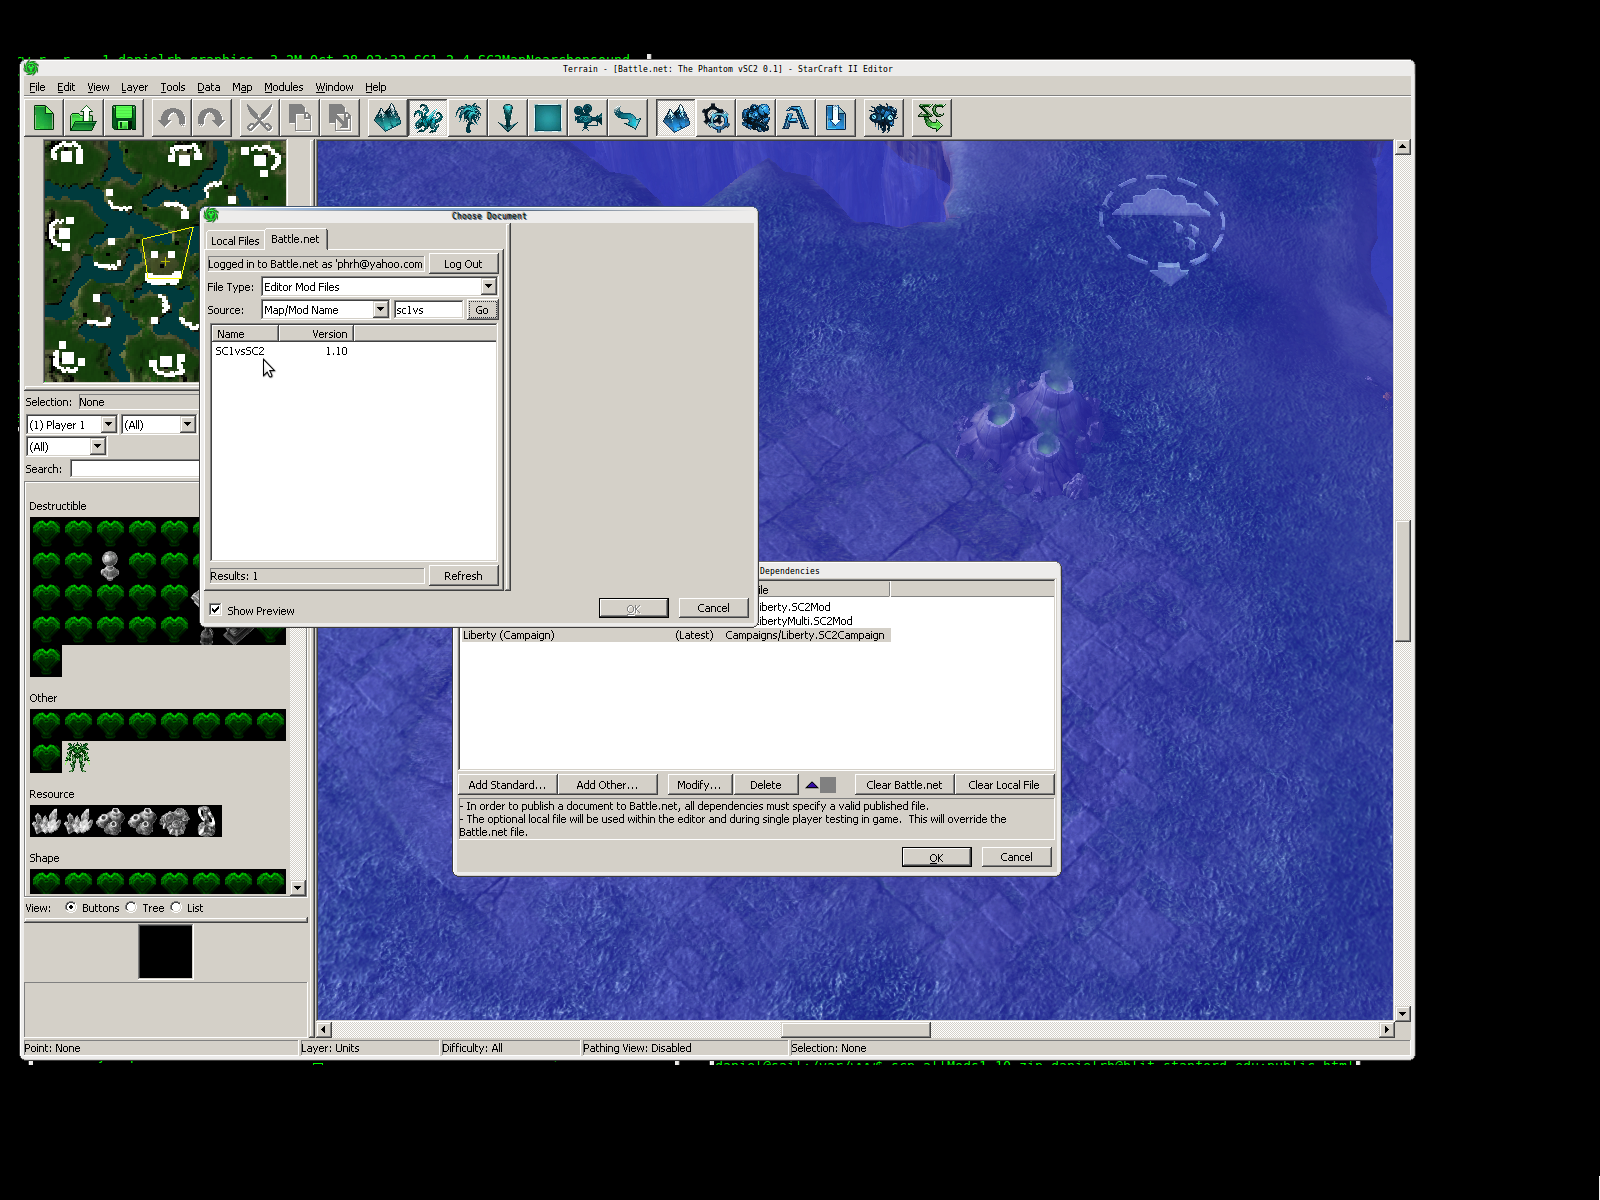Image resolution: width=1600 pixels, height=1200 pixels.
Task: Save the map with floppy icon
Action: coord(124,118)
